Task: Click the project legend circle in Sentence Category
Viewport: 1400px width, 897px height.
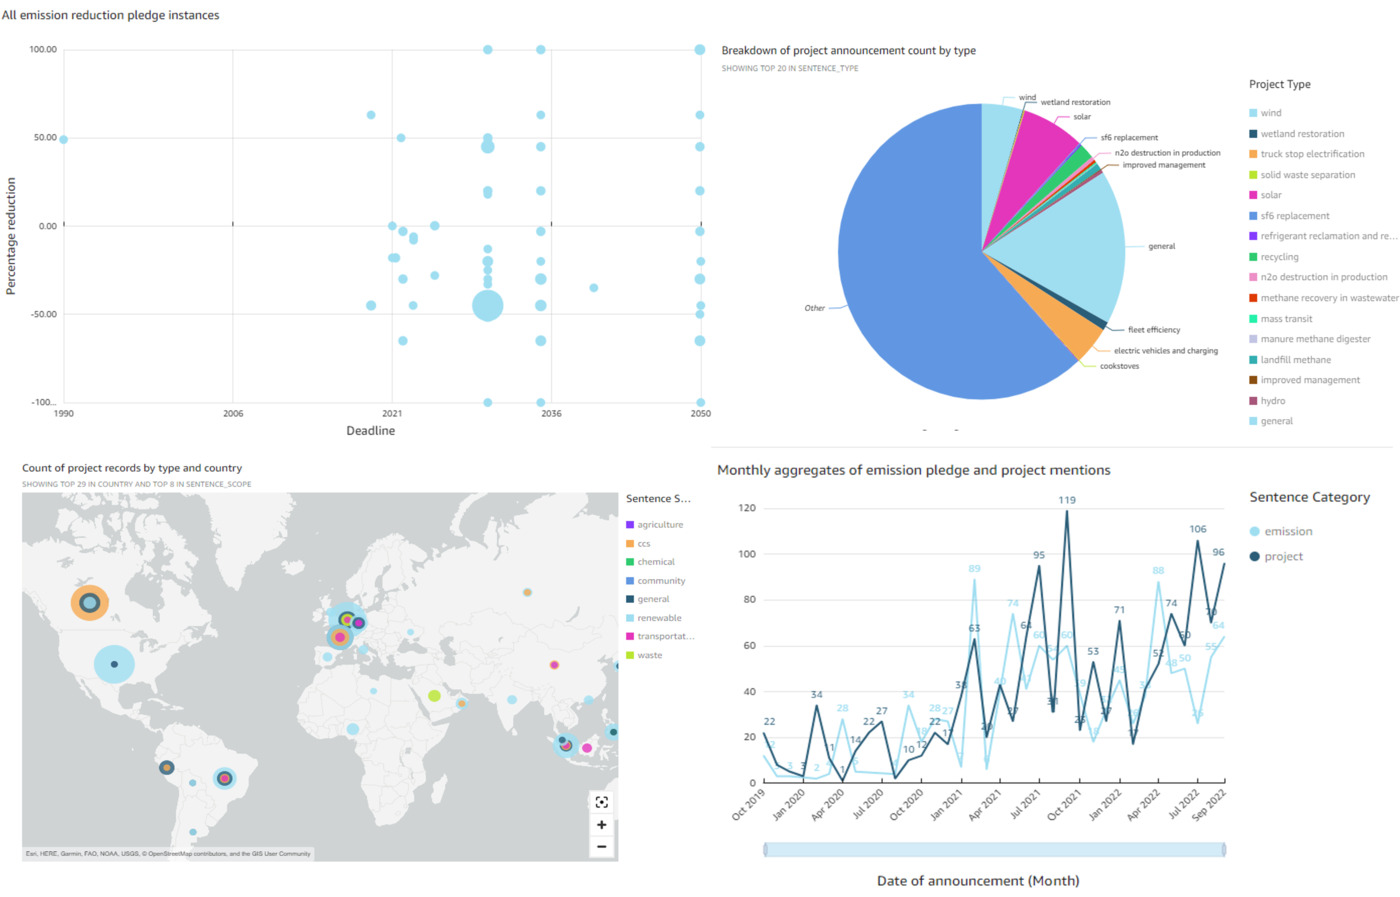Action: pyautogui.click(x=1255, y=557)
